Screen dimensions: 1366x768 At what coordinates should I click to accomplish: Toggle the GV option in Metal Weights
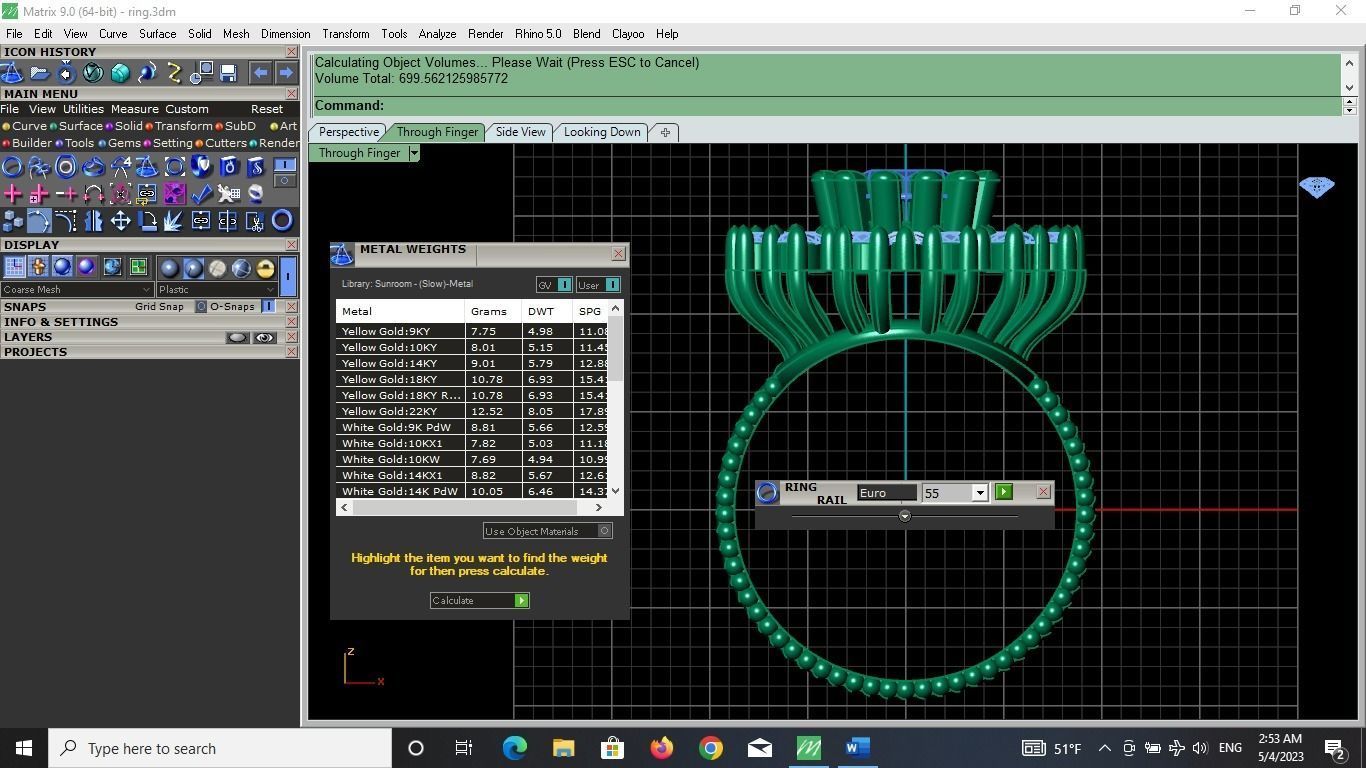pos(564,285)
